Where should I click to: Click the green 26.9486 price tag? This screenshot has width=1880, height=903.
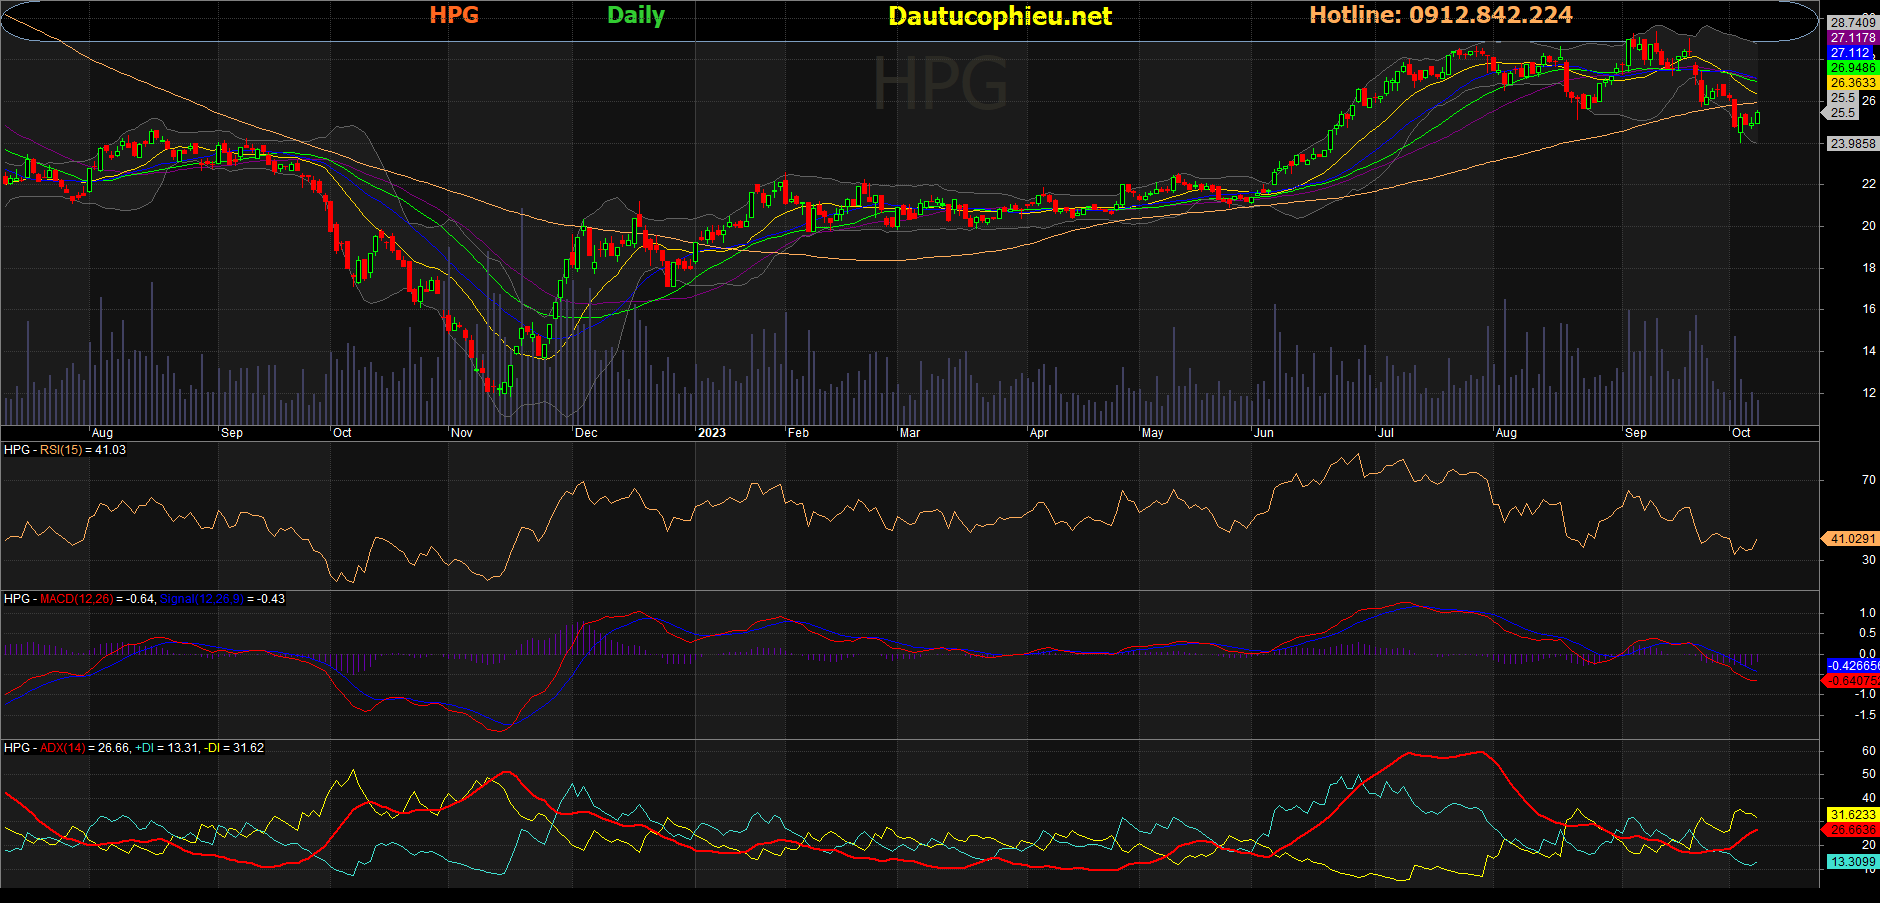click(x=1852, y=68)
